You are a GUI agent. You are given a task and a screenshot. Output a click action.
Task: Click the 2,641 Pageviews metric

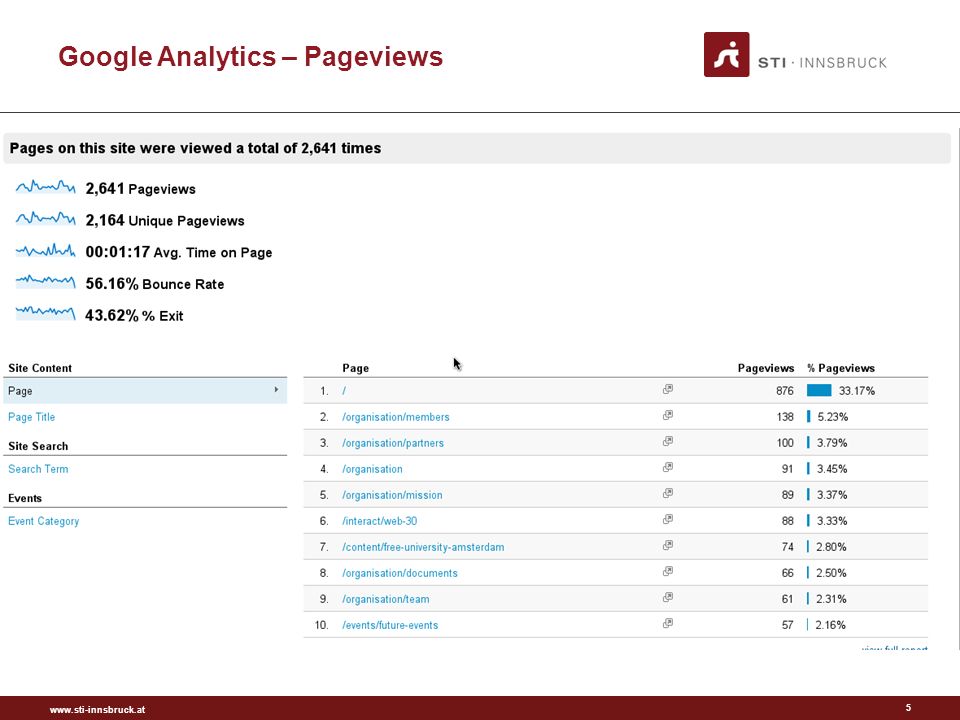point(140,189)
